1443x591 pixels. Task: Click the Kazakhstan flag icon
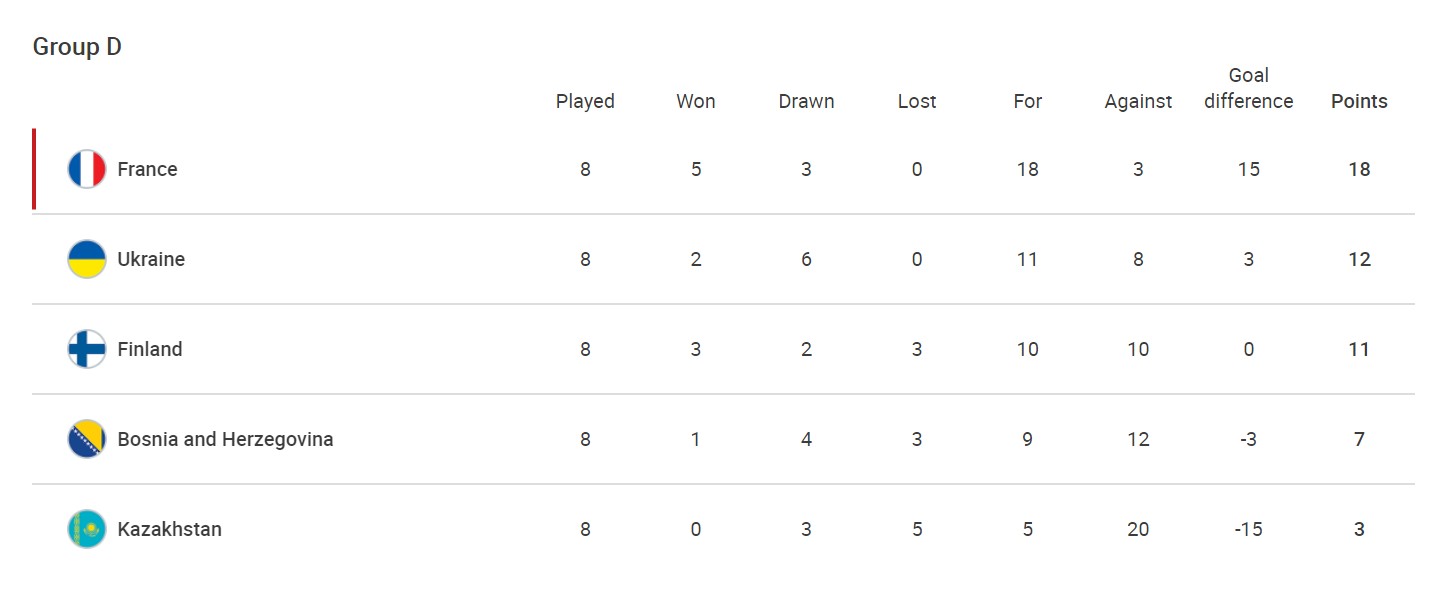tap(87, 529)
